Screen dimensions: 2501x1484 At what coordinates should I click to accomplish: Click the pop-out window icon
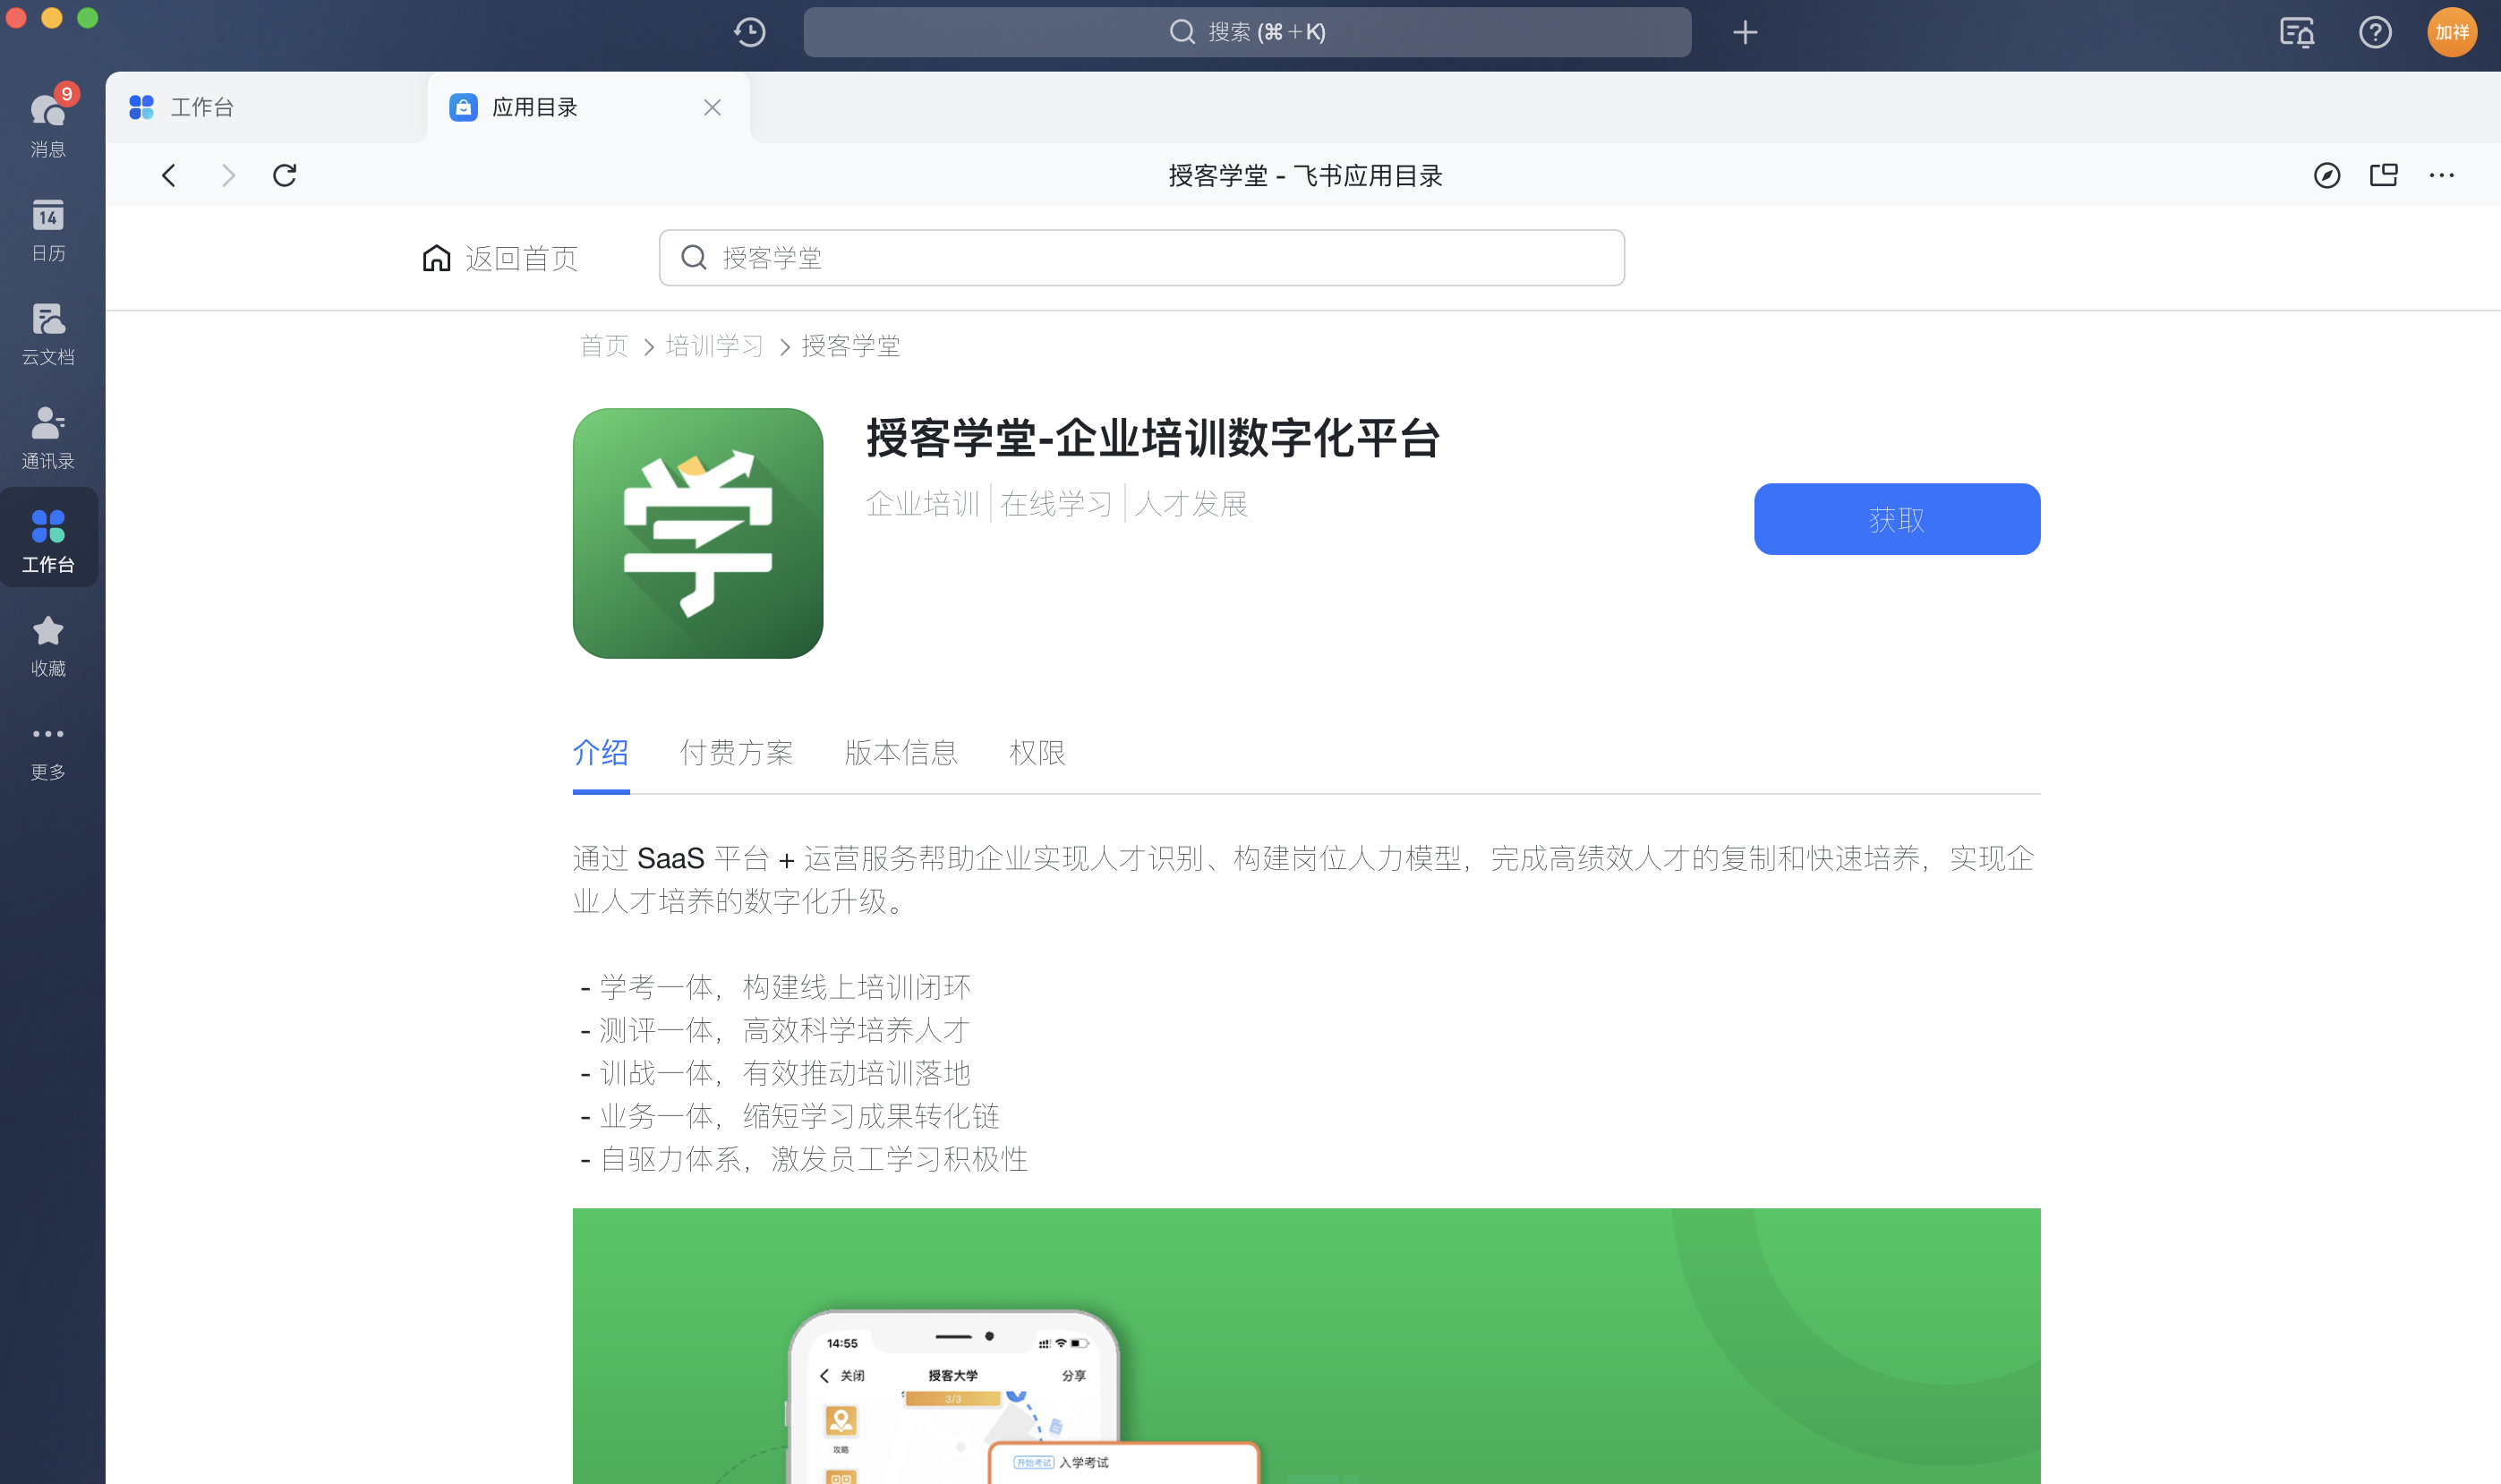(x=2383, y=175)
